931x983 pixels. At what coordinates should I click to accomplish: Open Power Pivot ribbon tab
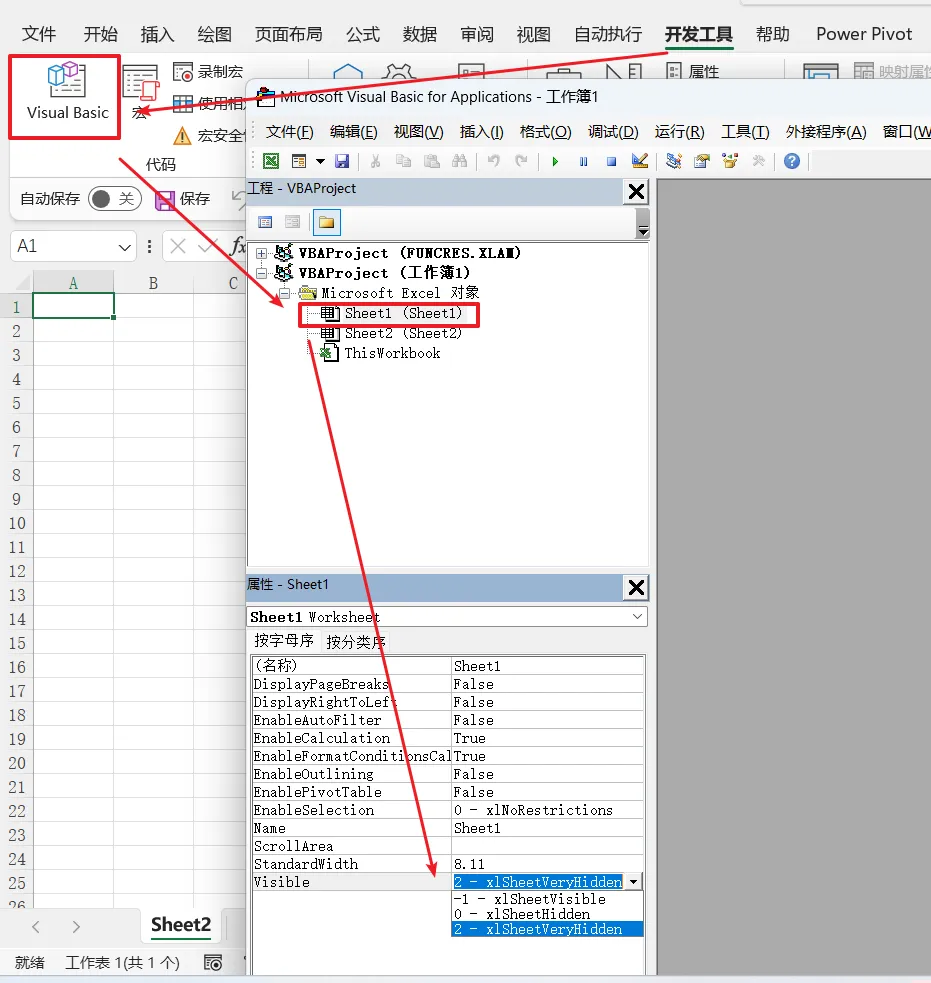point(863,34)
